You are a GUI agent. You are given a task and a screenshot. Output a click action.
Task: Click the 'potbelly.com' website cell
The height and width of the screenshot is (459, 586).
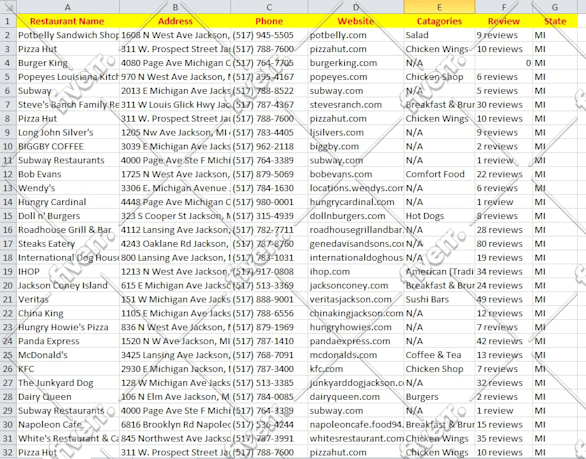pos(356,35)
